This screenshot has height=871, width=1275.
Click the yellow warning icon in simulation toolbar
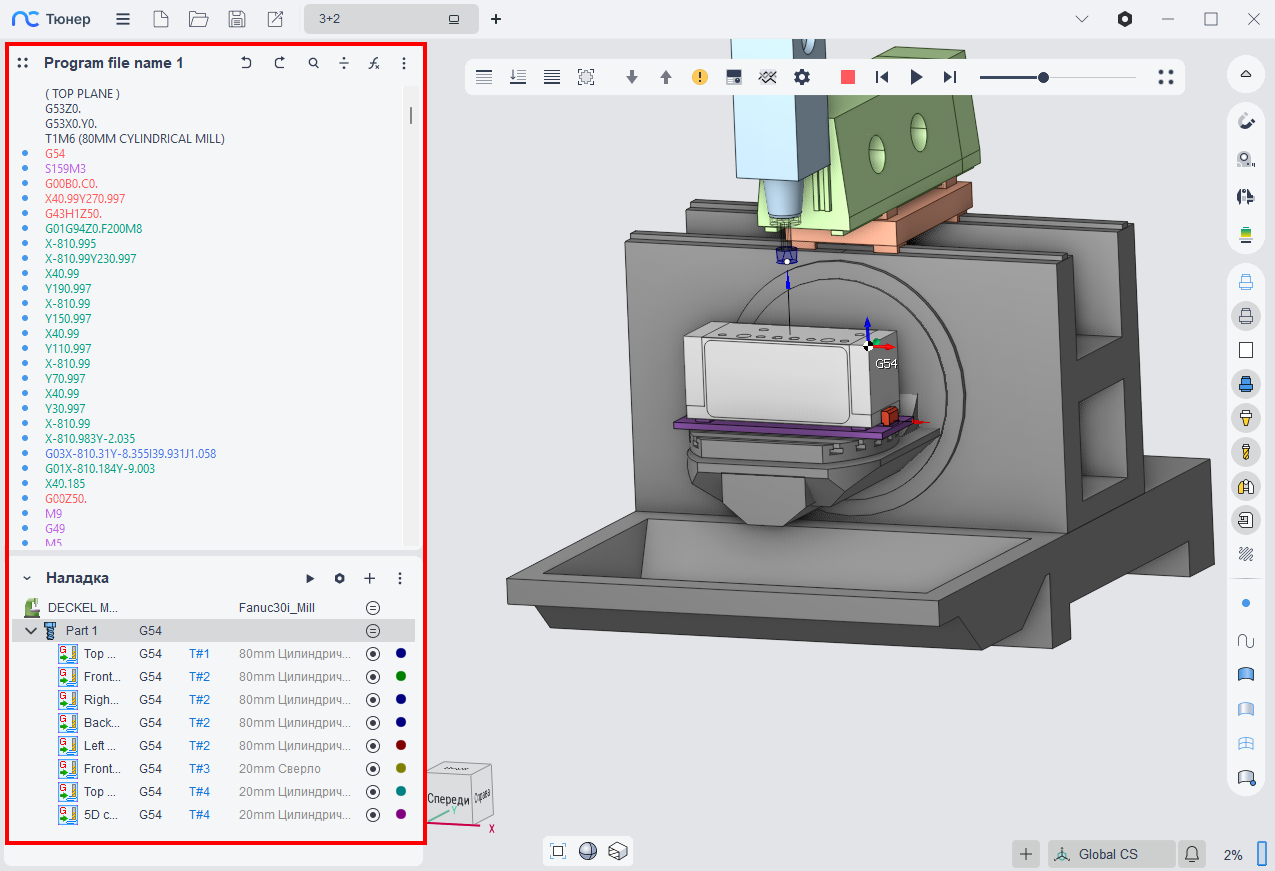click(x=700, y=77)
